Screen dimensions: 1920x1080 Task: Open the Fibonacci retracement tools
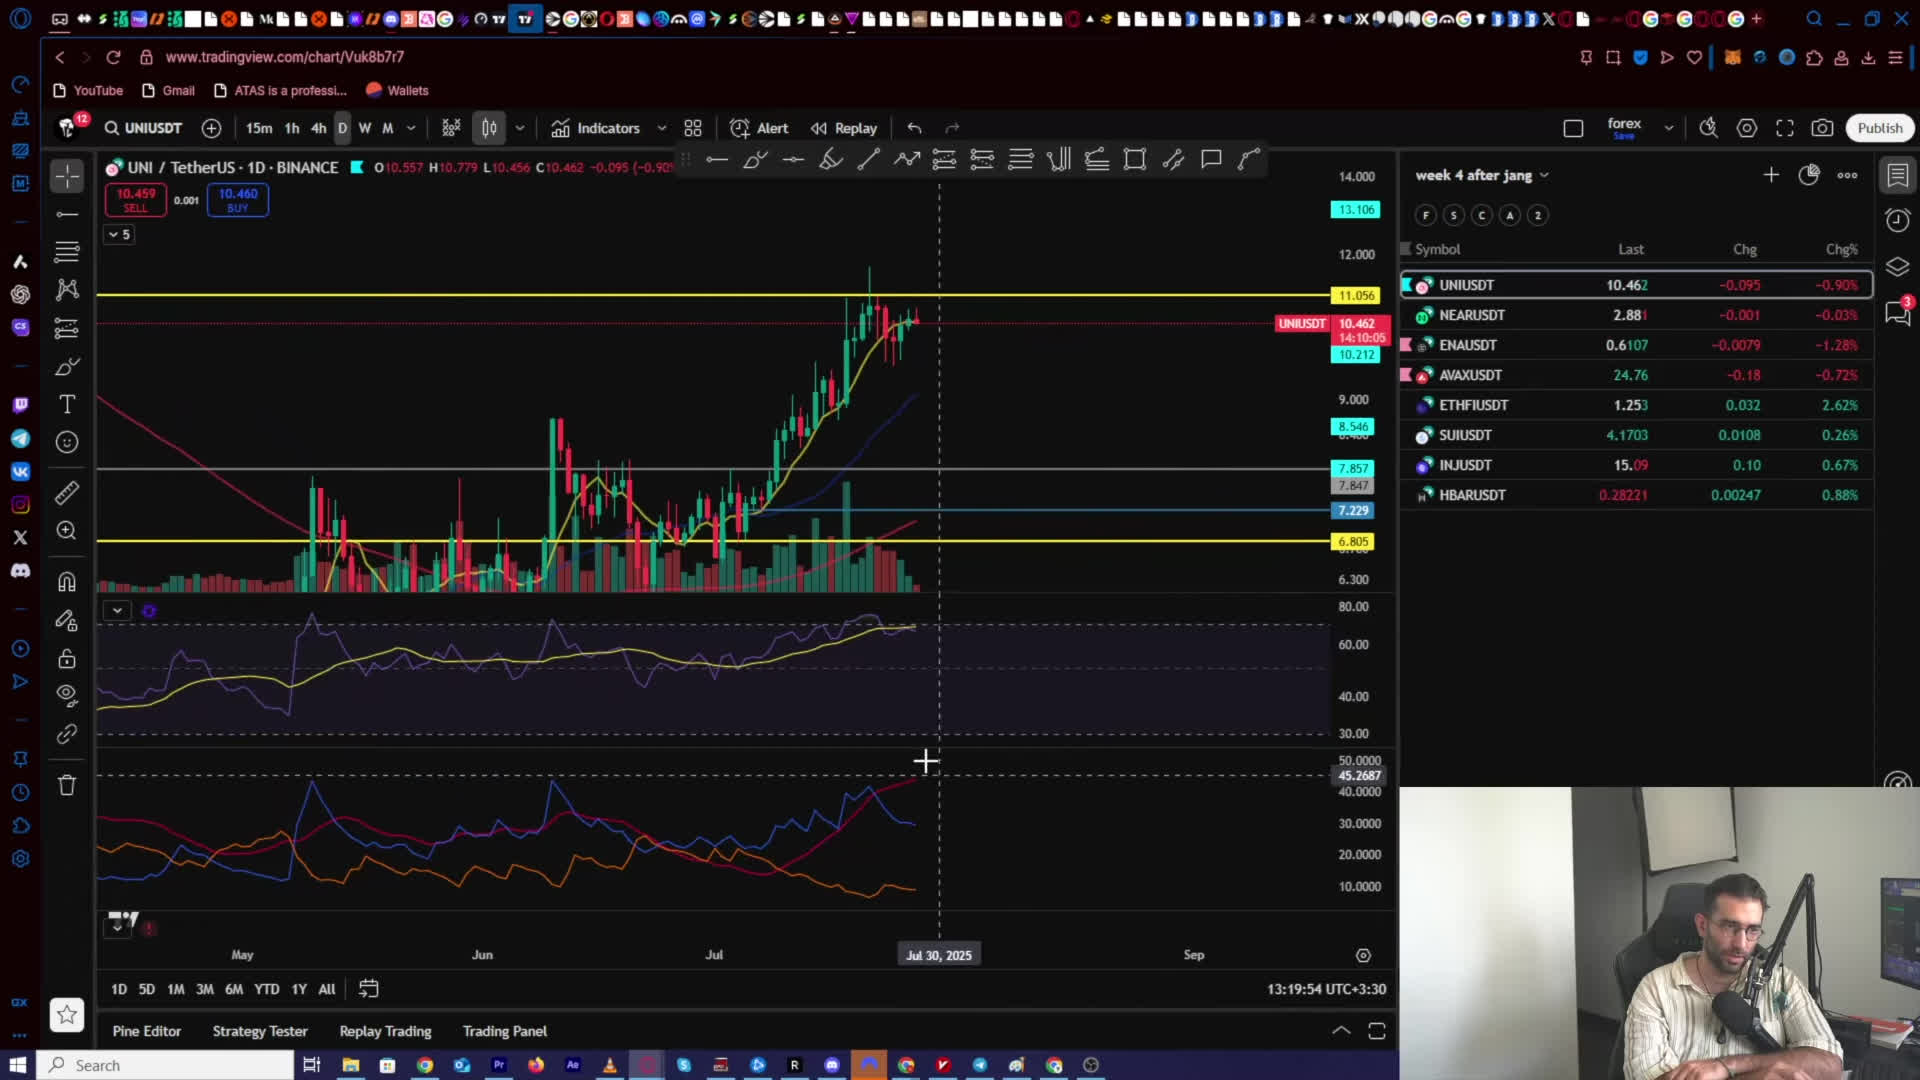pos(67,252)
